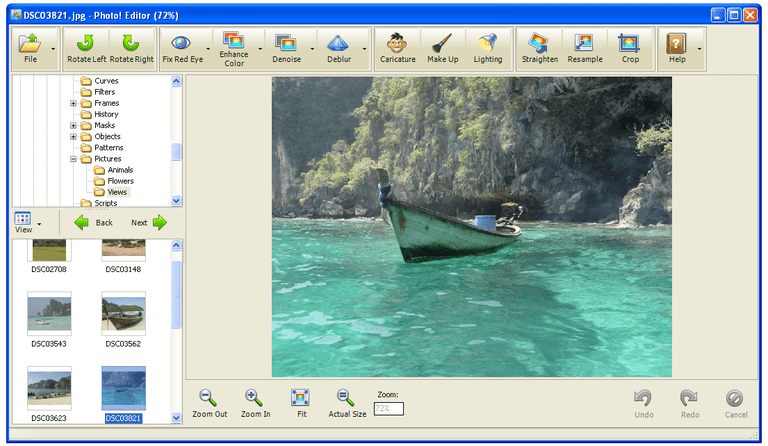Open the File toolbar button
This screenshot has width=768, height=446.
(30, 49)
